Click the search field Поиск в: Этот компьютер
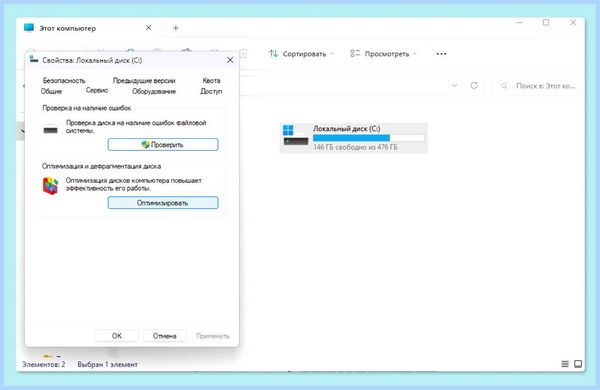 536,86
